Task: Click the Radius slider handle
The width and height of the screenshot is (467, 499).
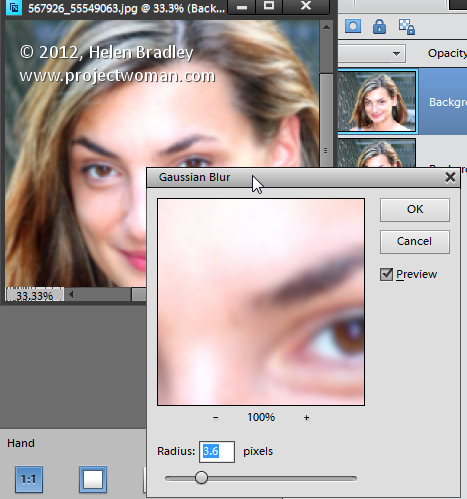Action: coord(201,478)
